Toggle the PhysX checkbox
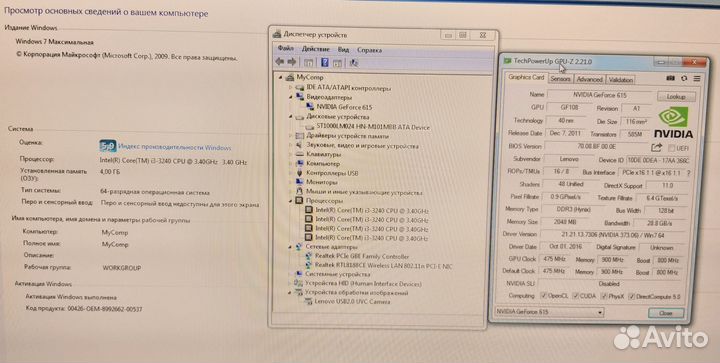Screen dimensions: 720x363 (604, 296)
